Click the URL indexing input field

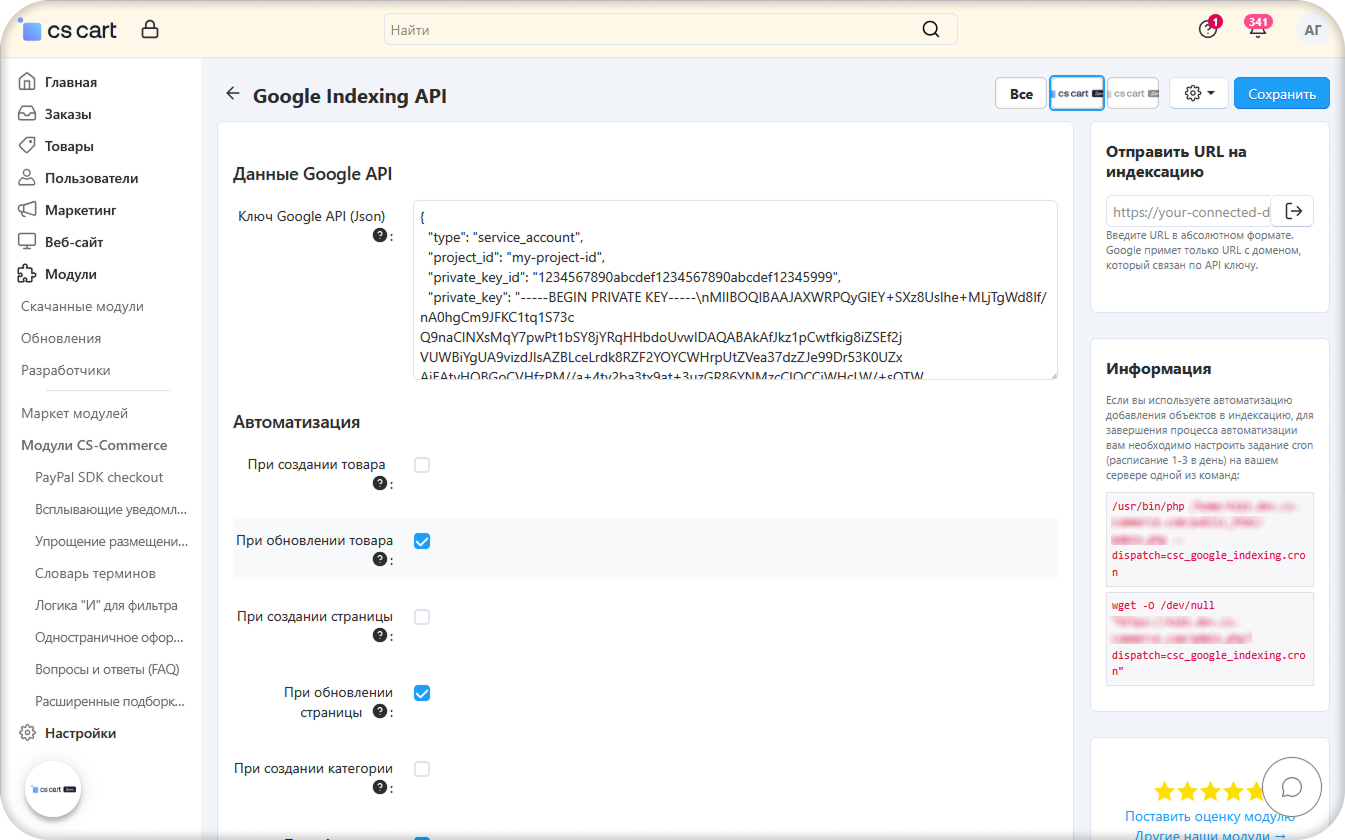[x=1189, y=212]
